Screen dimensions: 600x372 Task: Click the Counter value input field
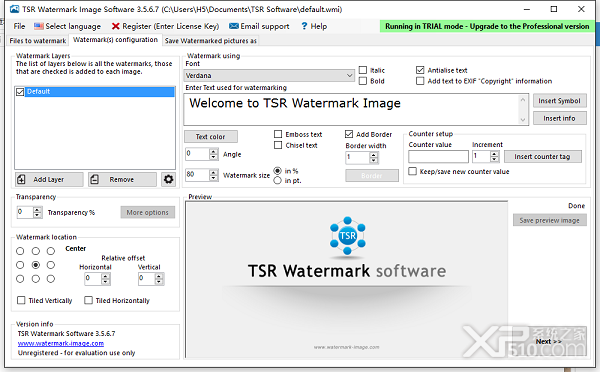pos(438,157)
